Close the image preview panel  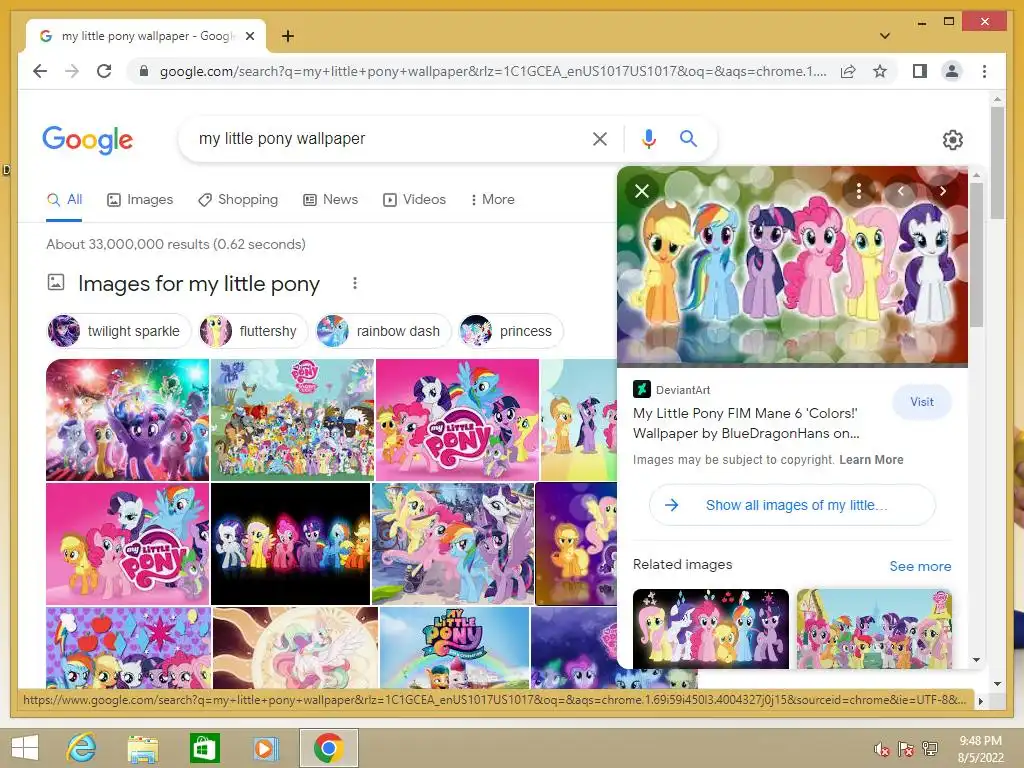[642, 191]
